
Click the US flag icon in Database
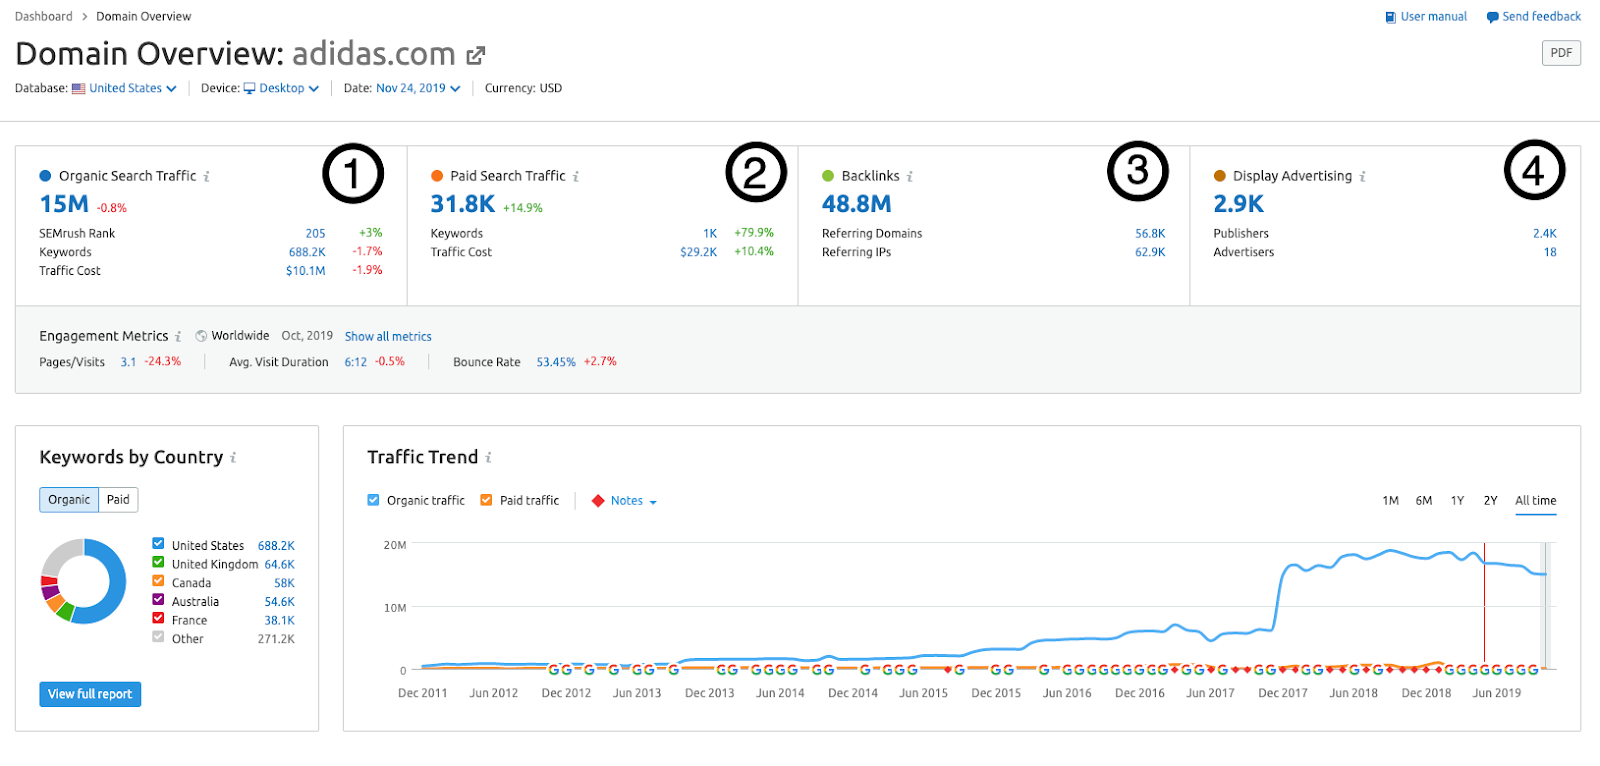pyautogui.click(x=78, y=88)
